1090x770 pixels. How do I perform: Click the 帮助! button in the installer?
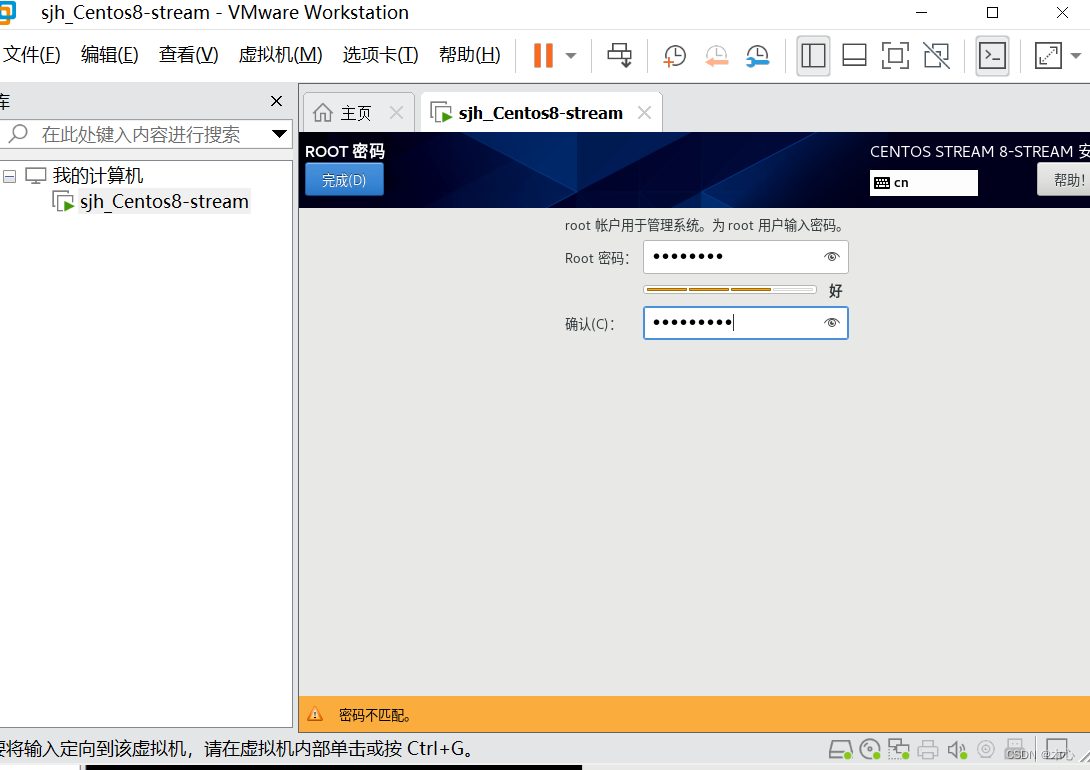coord(1066,180)
